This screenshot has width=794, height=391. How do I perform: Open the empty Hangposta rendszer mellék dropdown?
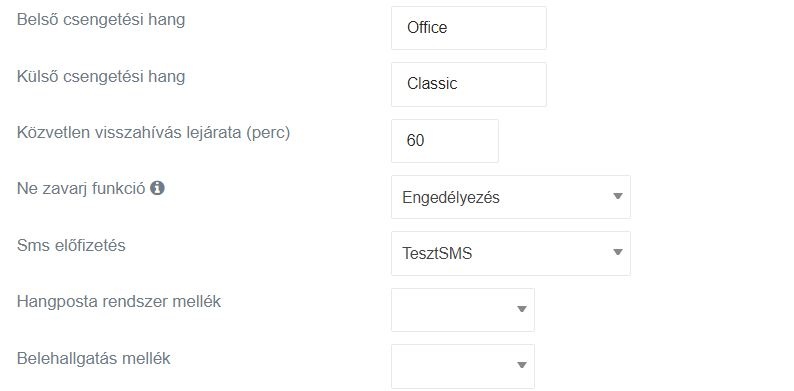point(463,309)
